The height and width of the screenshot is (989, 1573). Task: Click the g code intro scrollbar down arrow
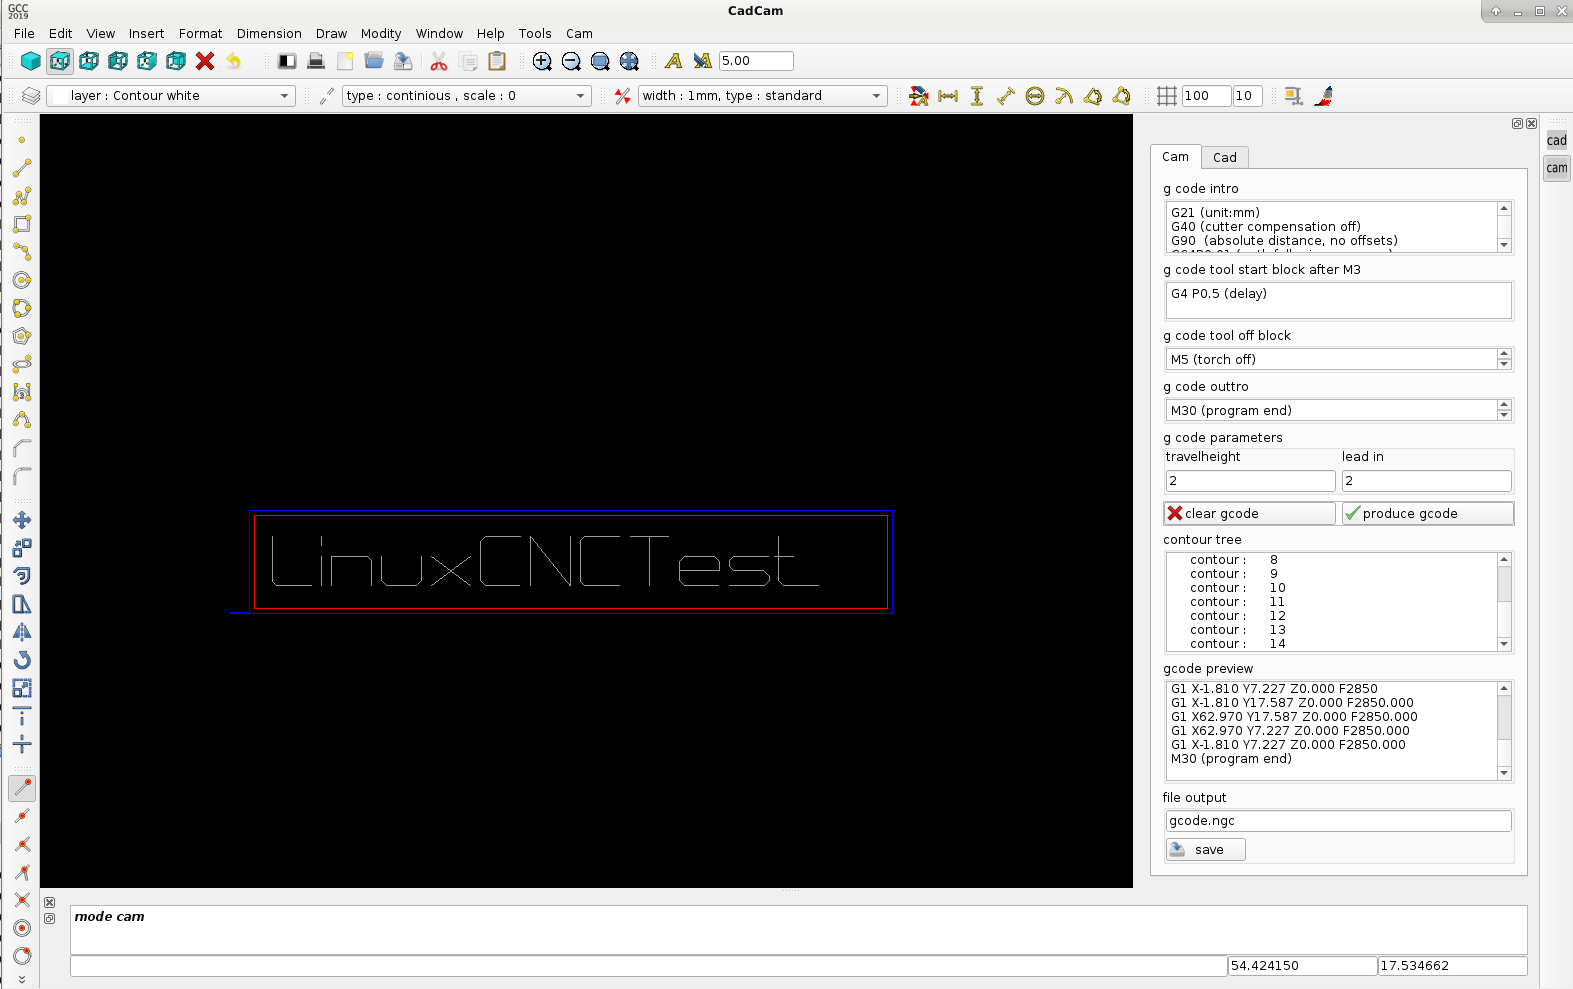1504,245
